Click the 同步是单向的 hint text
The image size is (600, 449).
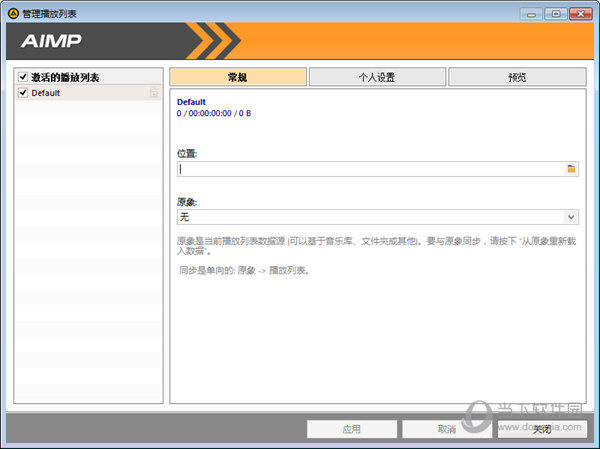(x=244, y=271)
